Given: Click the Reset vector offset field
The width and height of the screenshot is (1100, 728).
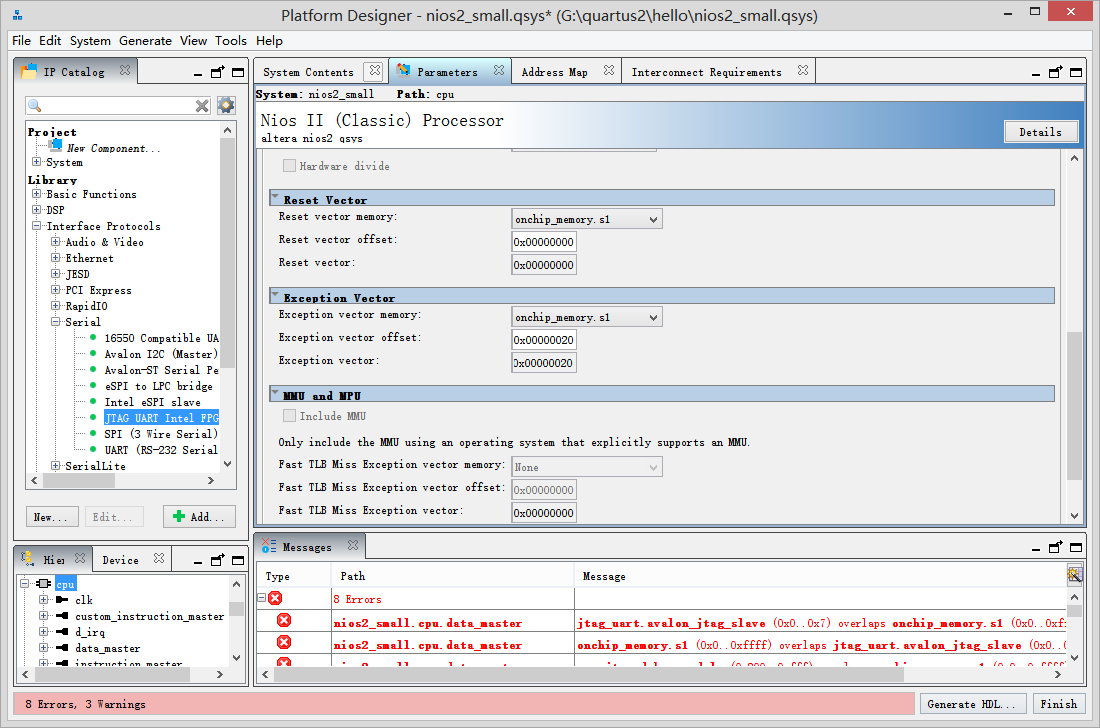Looking at the screenshot, I should (x=544, y=242).
